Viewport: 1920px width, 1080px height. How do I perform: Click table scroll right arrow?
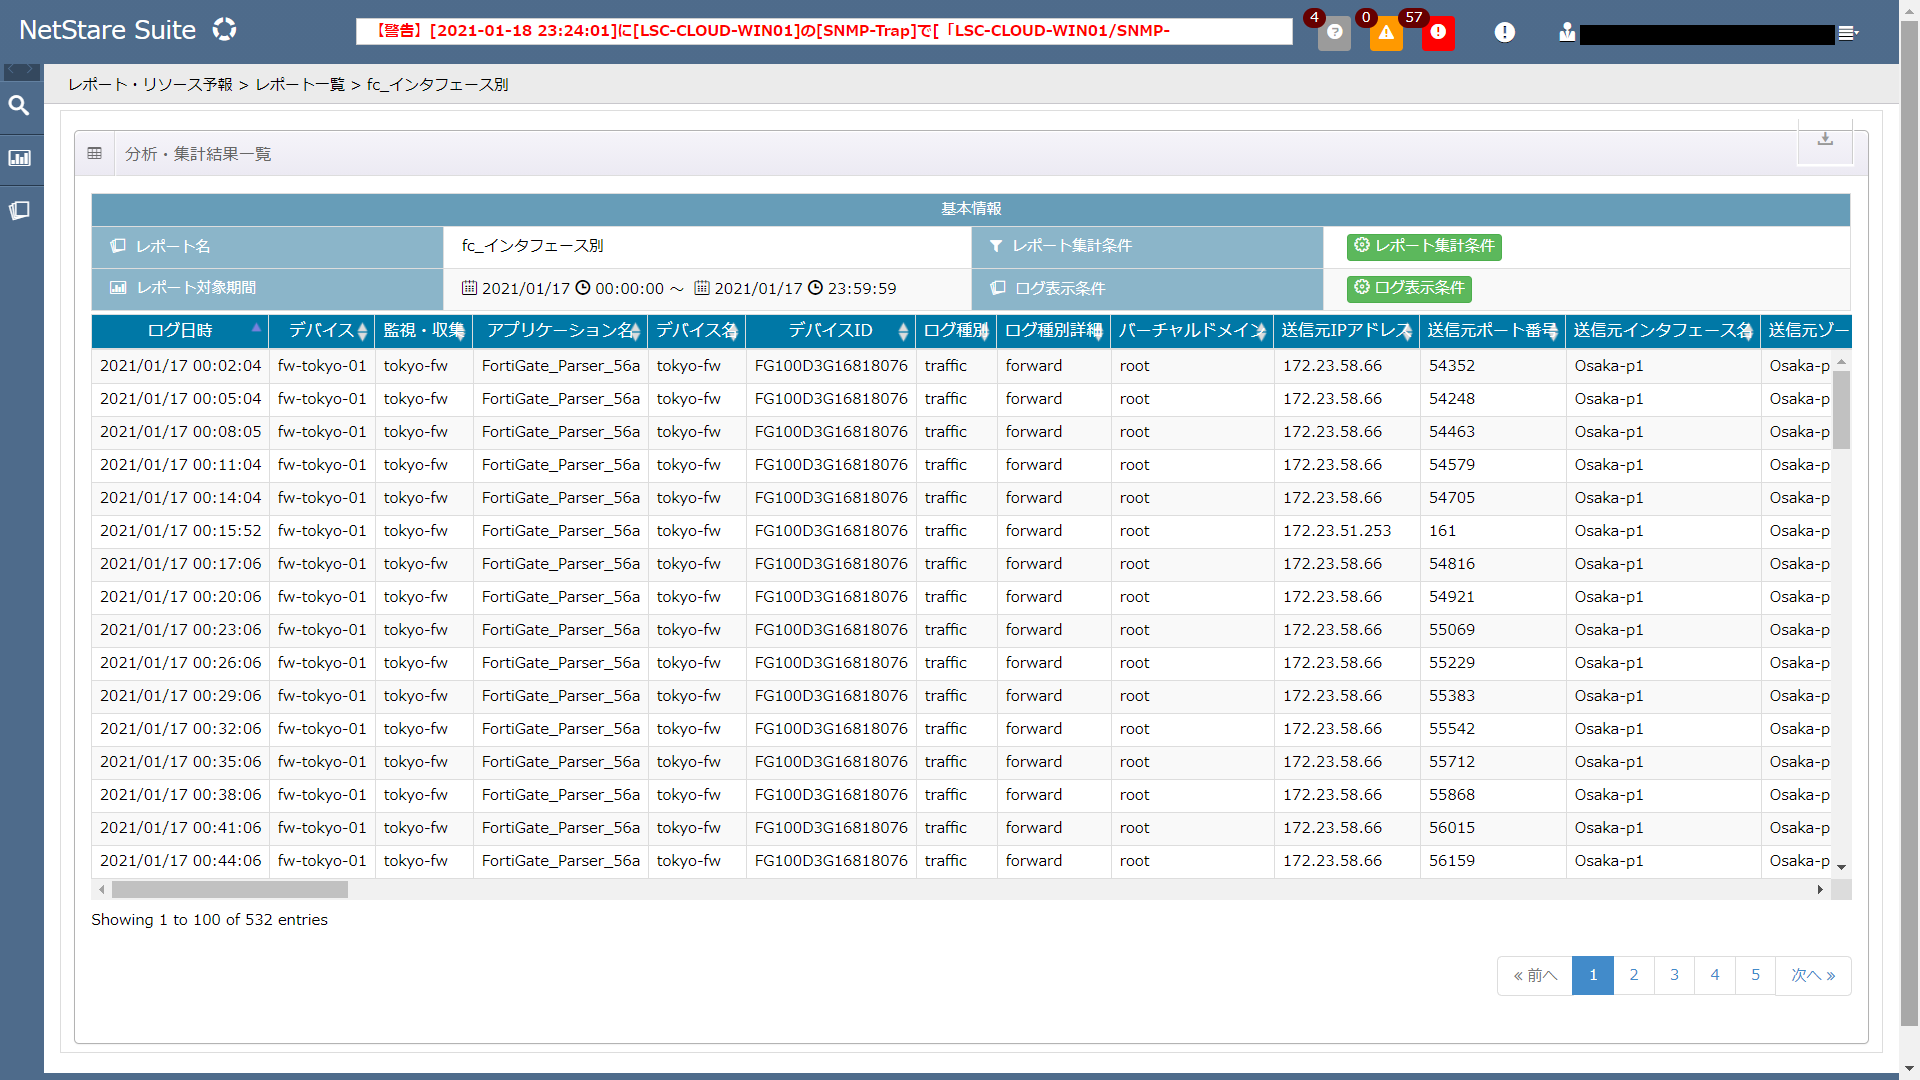point(1820,889)
